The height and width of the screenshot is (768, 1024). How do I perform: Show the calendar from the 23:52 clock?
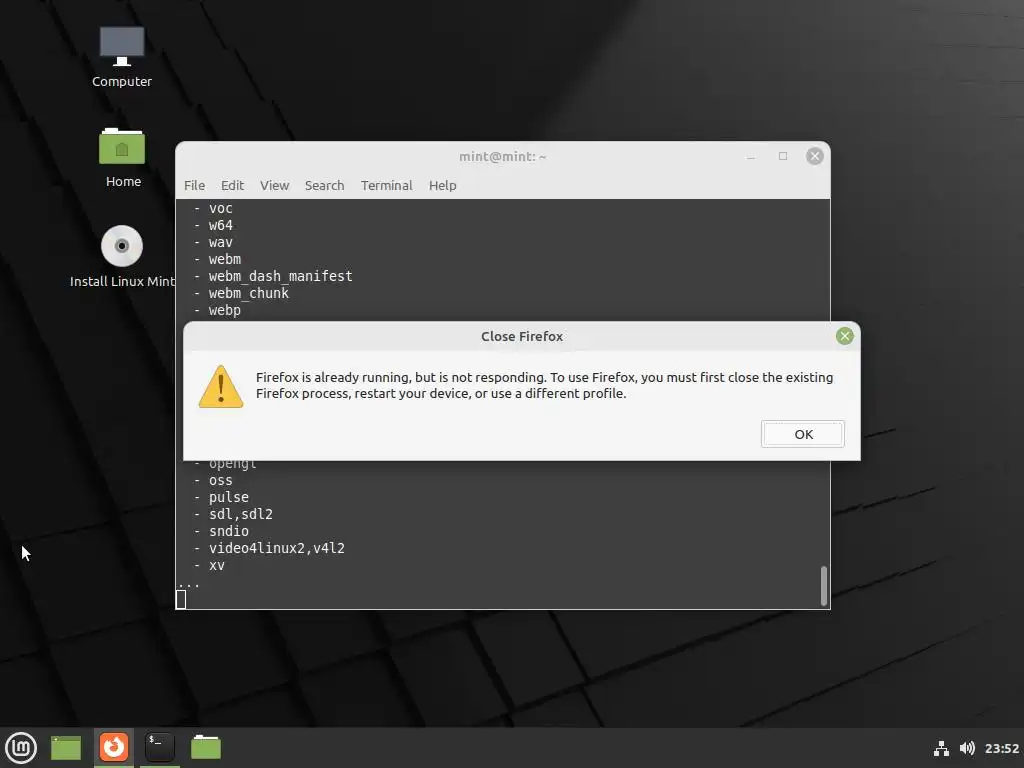tap(1002, 748)
